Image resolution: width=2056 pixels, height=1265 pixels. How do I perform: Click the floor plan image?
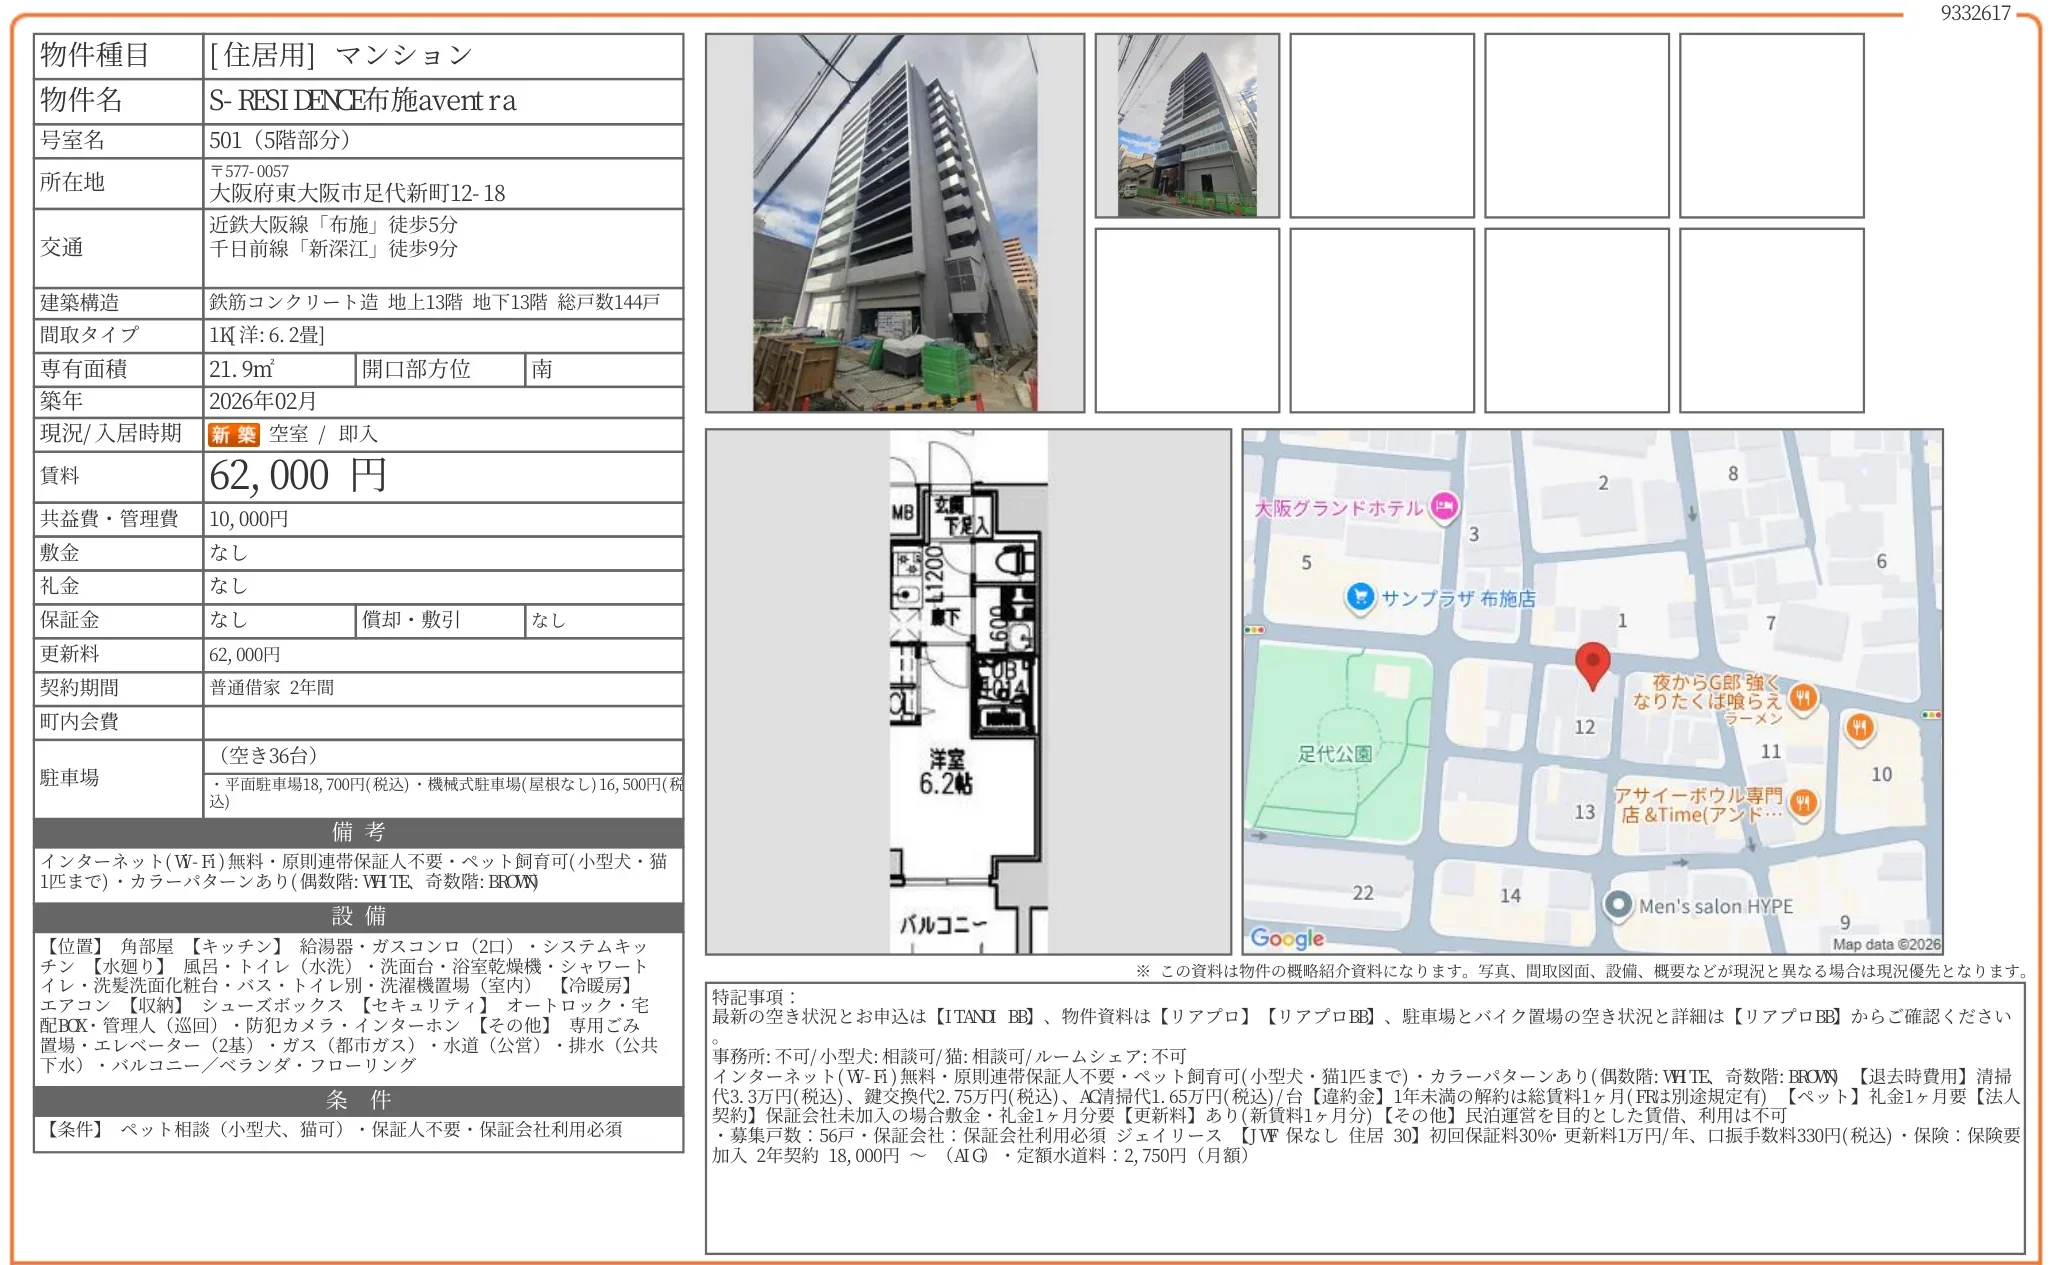pos(967,691)
